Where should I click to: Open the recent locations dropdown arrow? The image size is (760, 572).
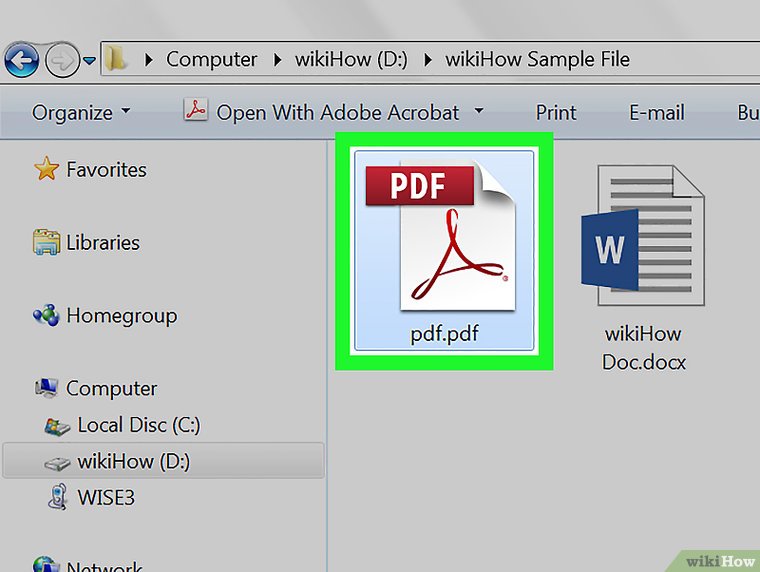90,60
